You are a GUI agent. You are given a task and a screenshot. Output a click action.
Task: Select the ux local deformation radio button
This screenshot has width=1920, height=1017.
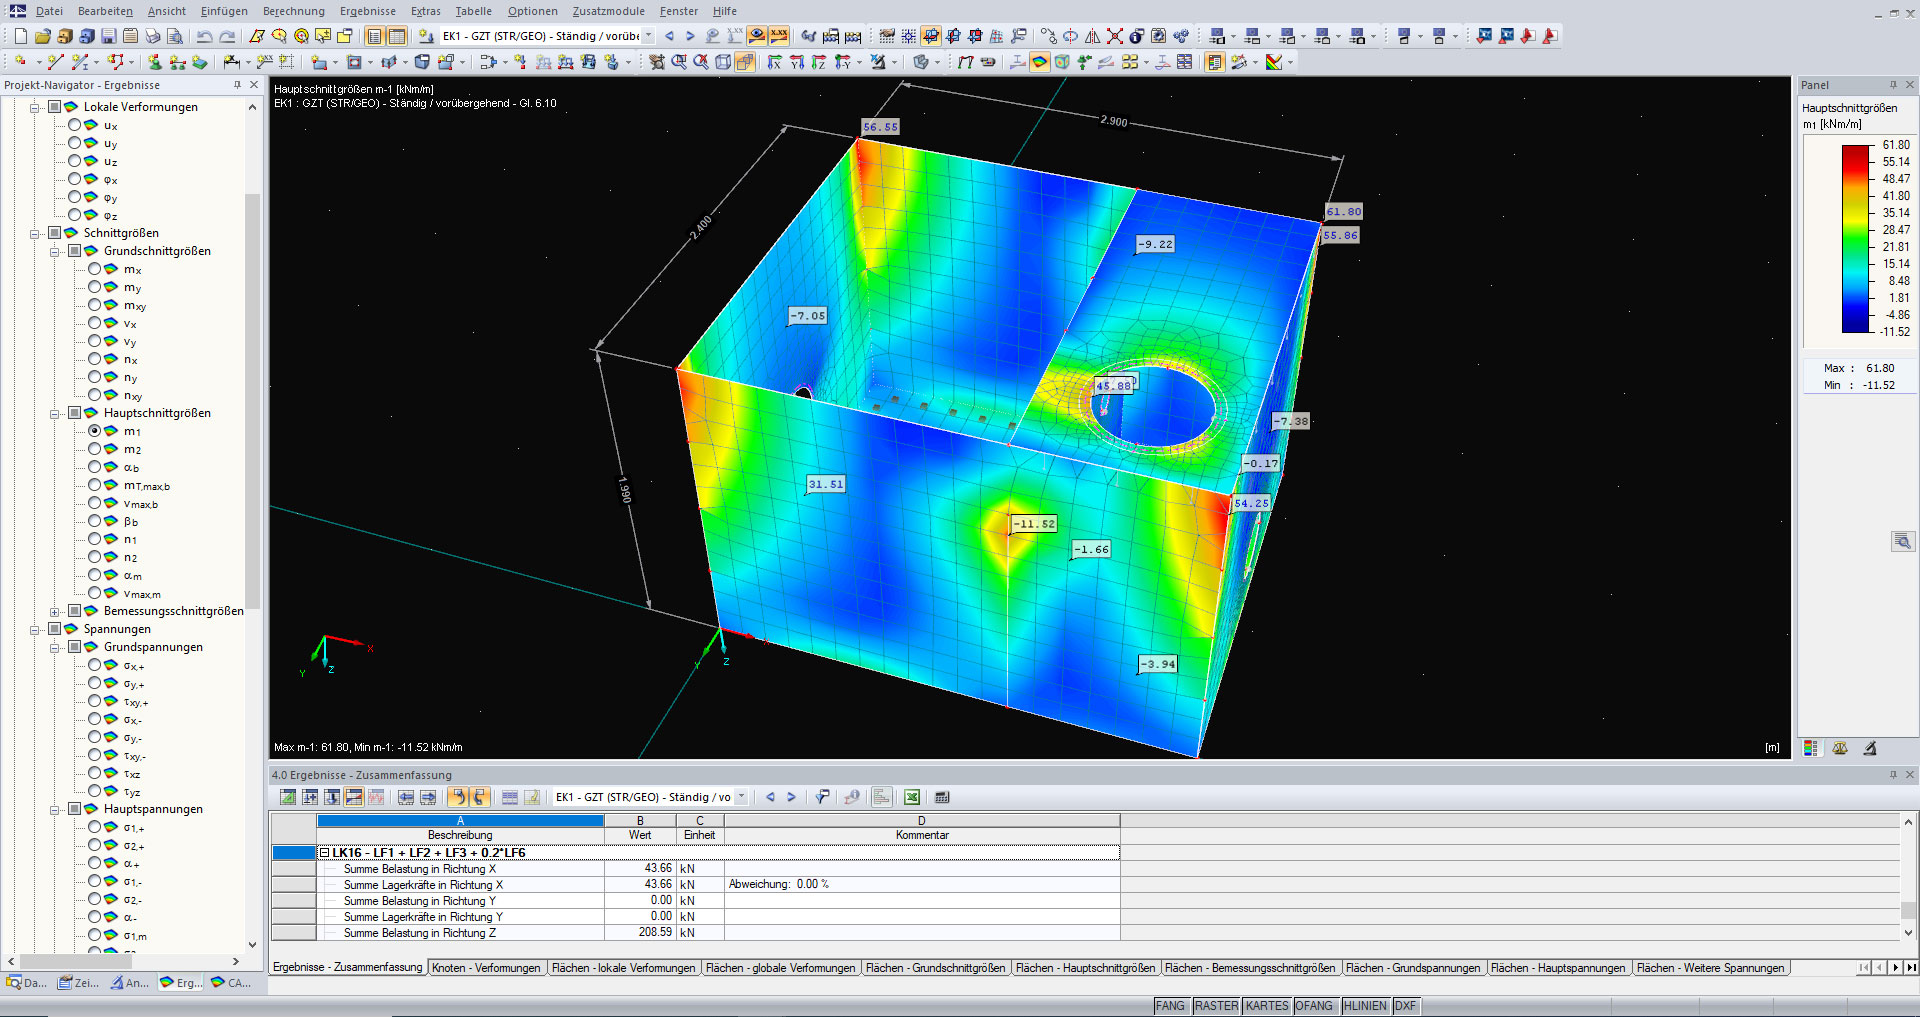coord(75,125)
